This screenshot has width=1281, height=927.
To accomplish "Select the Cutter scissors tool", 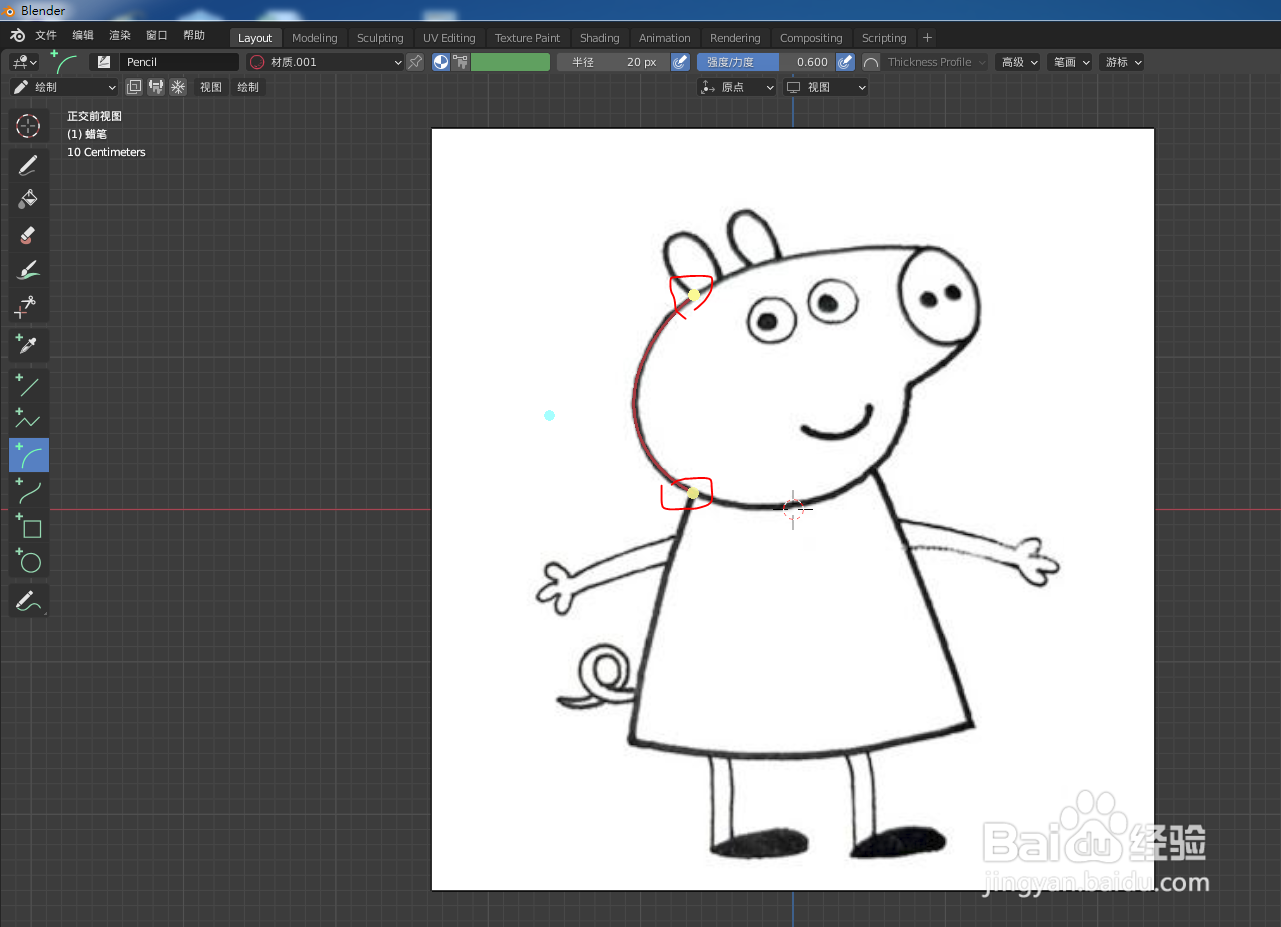I will [28, 307].
